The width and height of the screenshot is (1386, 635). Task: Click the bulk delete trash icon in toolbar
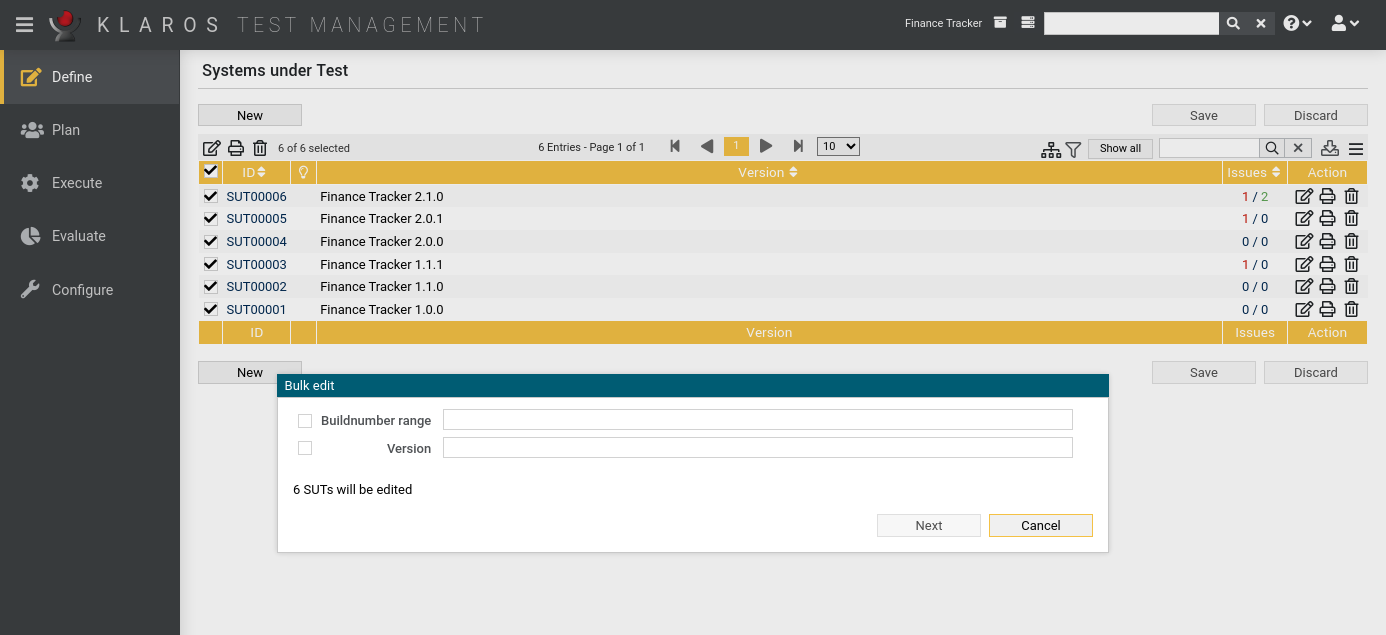pyautogui.click(x=260, y=148)
